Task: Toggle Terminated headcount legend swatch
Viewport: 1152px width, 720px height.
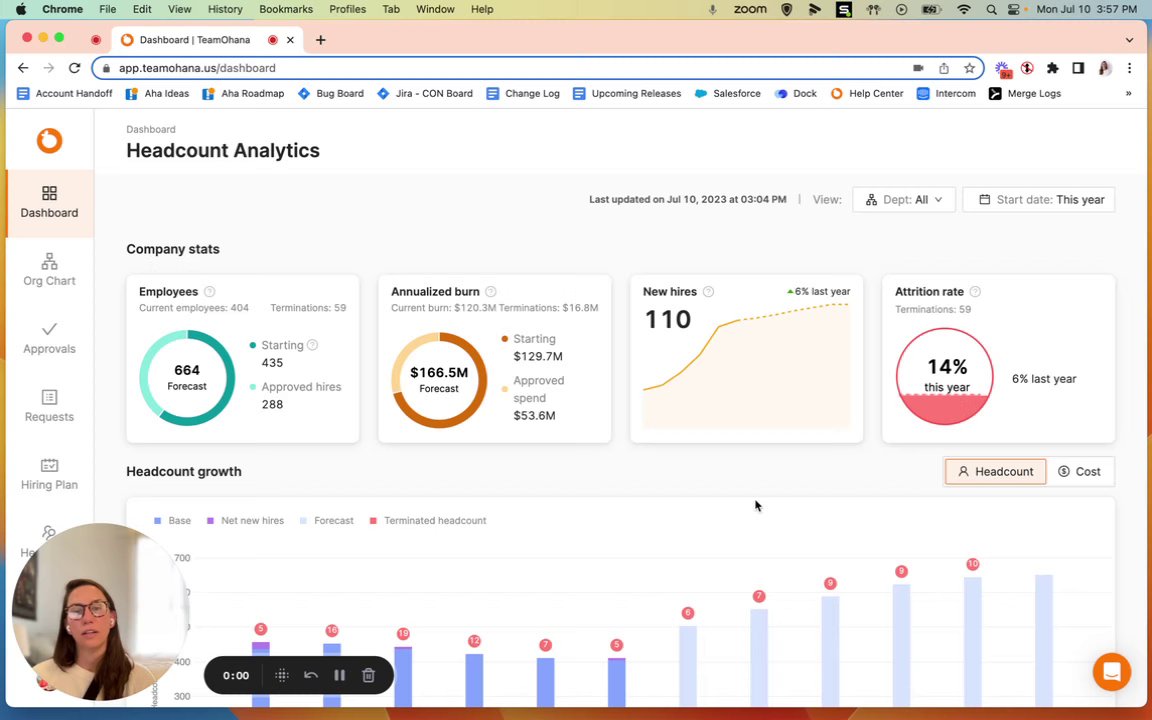Action: coord(373,521)
